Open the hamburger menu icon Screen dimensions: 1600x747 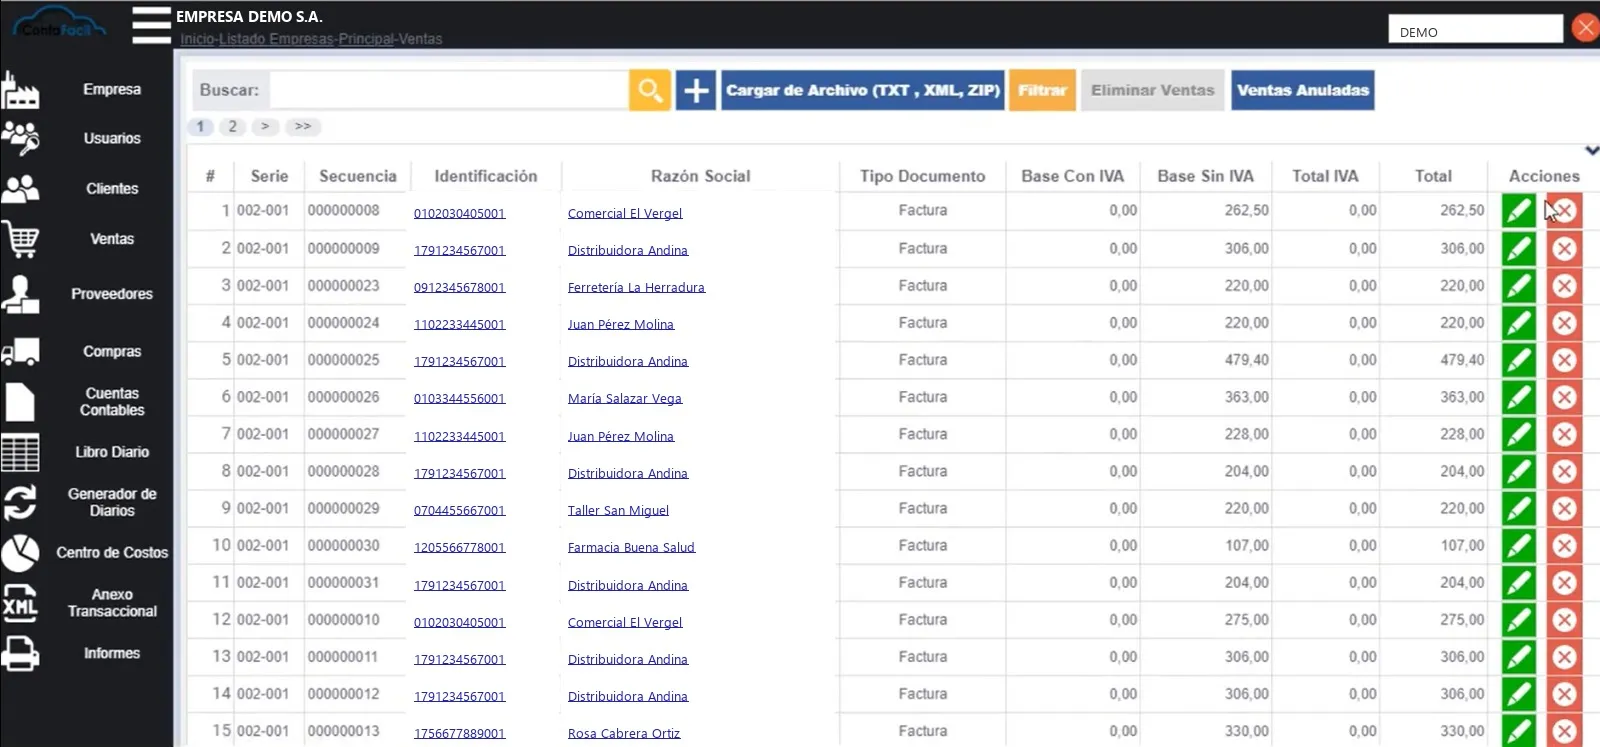pos(151,25)
